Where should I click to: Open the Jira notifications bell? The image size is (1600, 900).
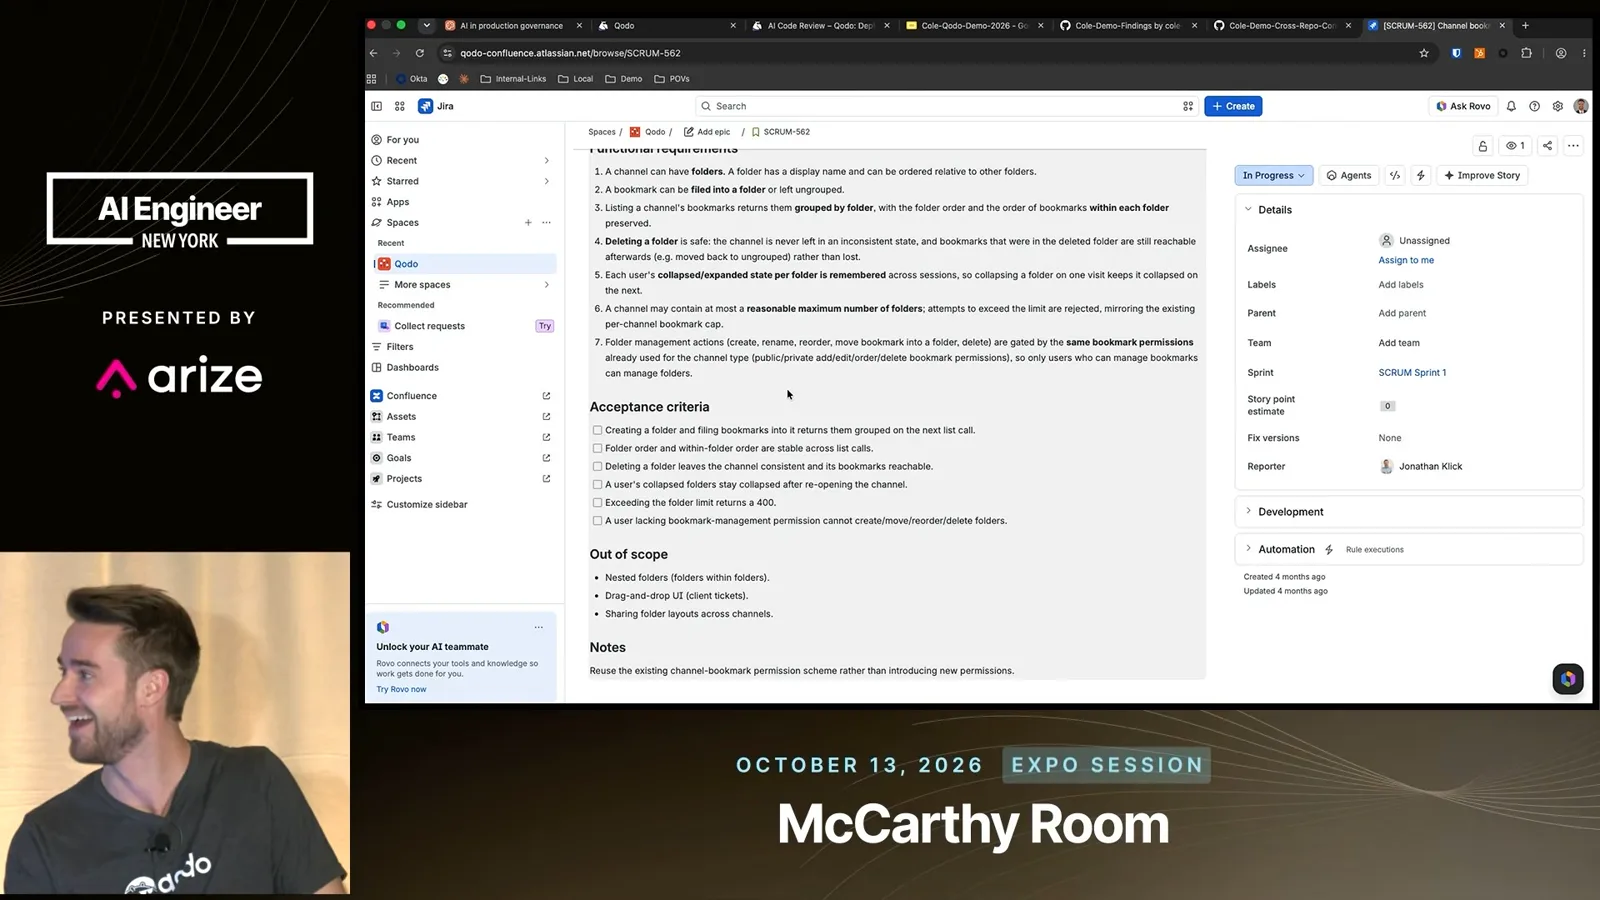tap(1511, 106)
